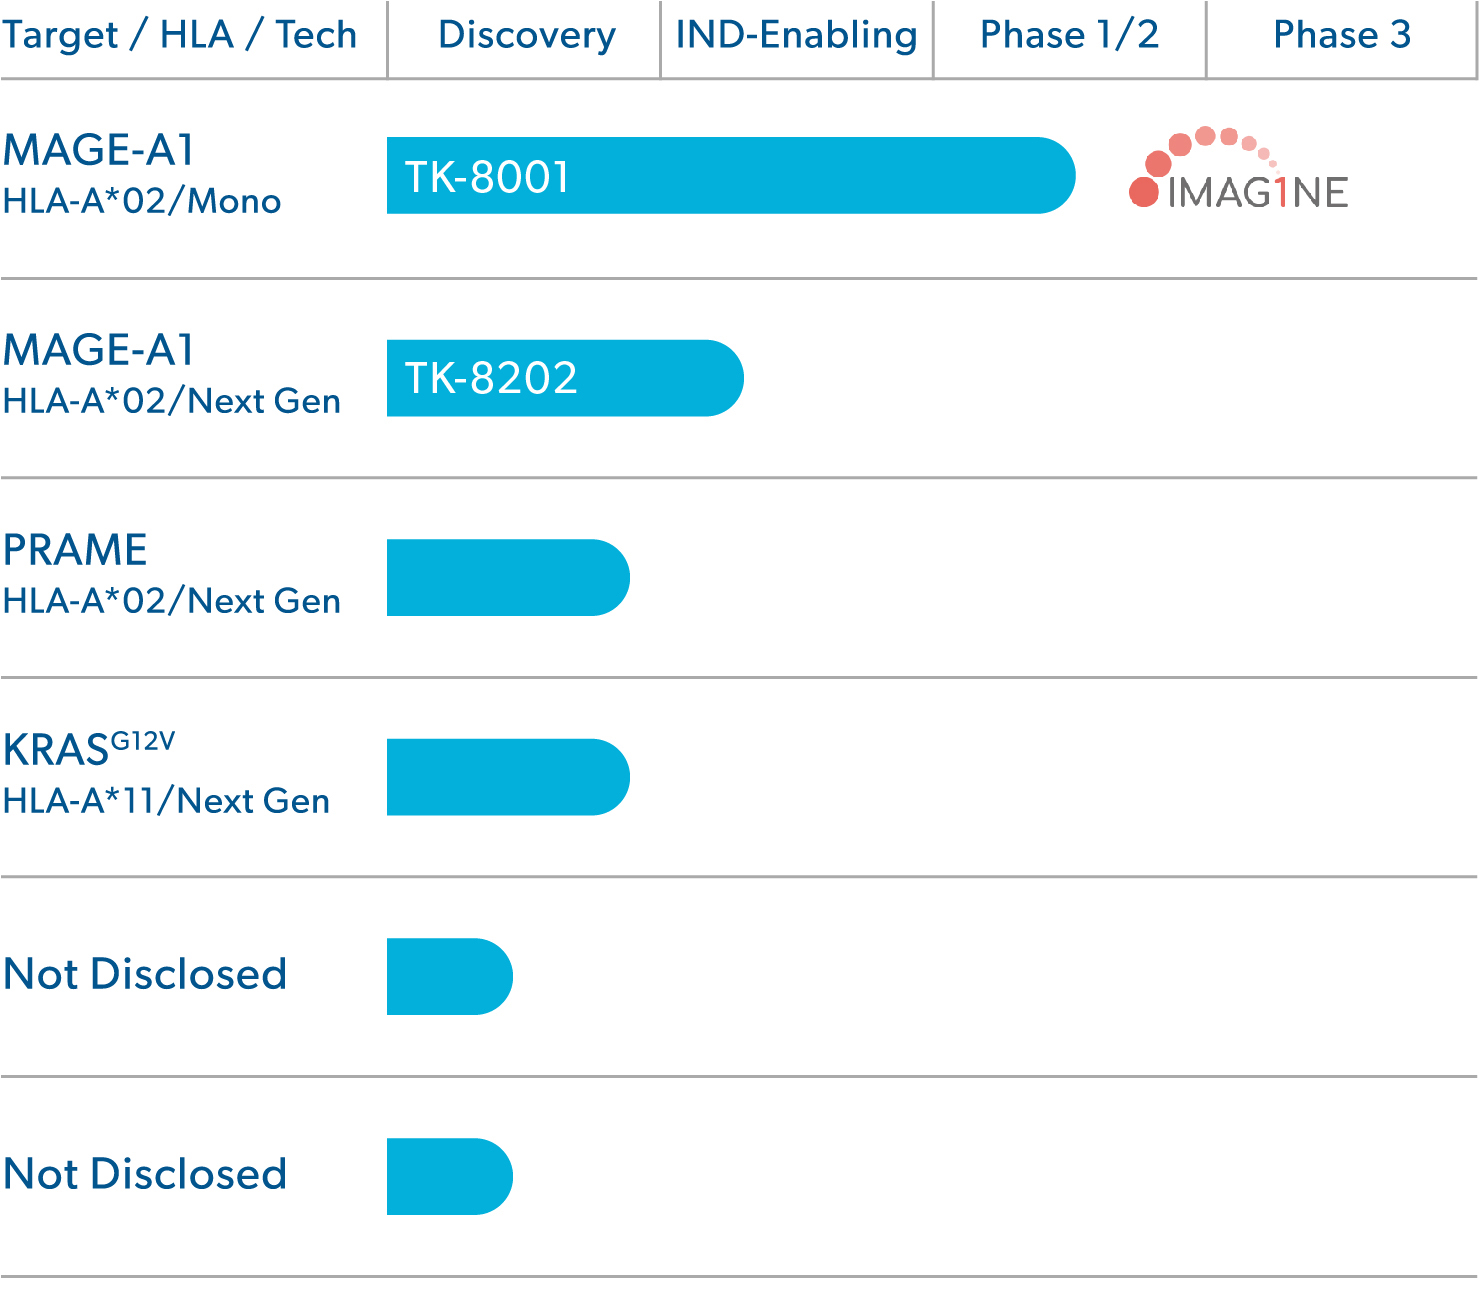Image resolution: width=1480 pixels, height=1304 pixels.
Task: Select the Discovery column header
Action: tap(527, 35)
